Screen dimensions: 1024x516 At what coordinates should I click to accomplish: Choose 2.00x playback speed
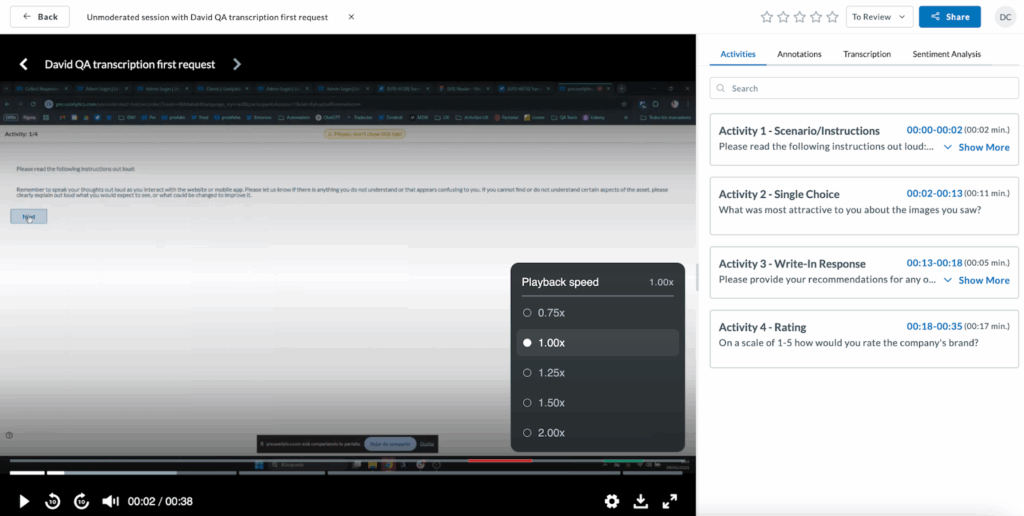tap(550, 433)
